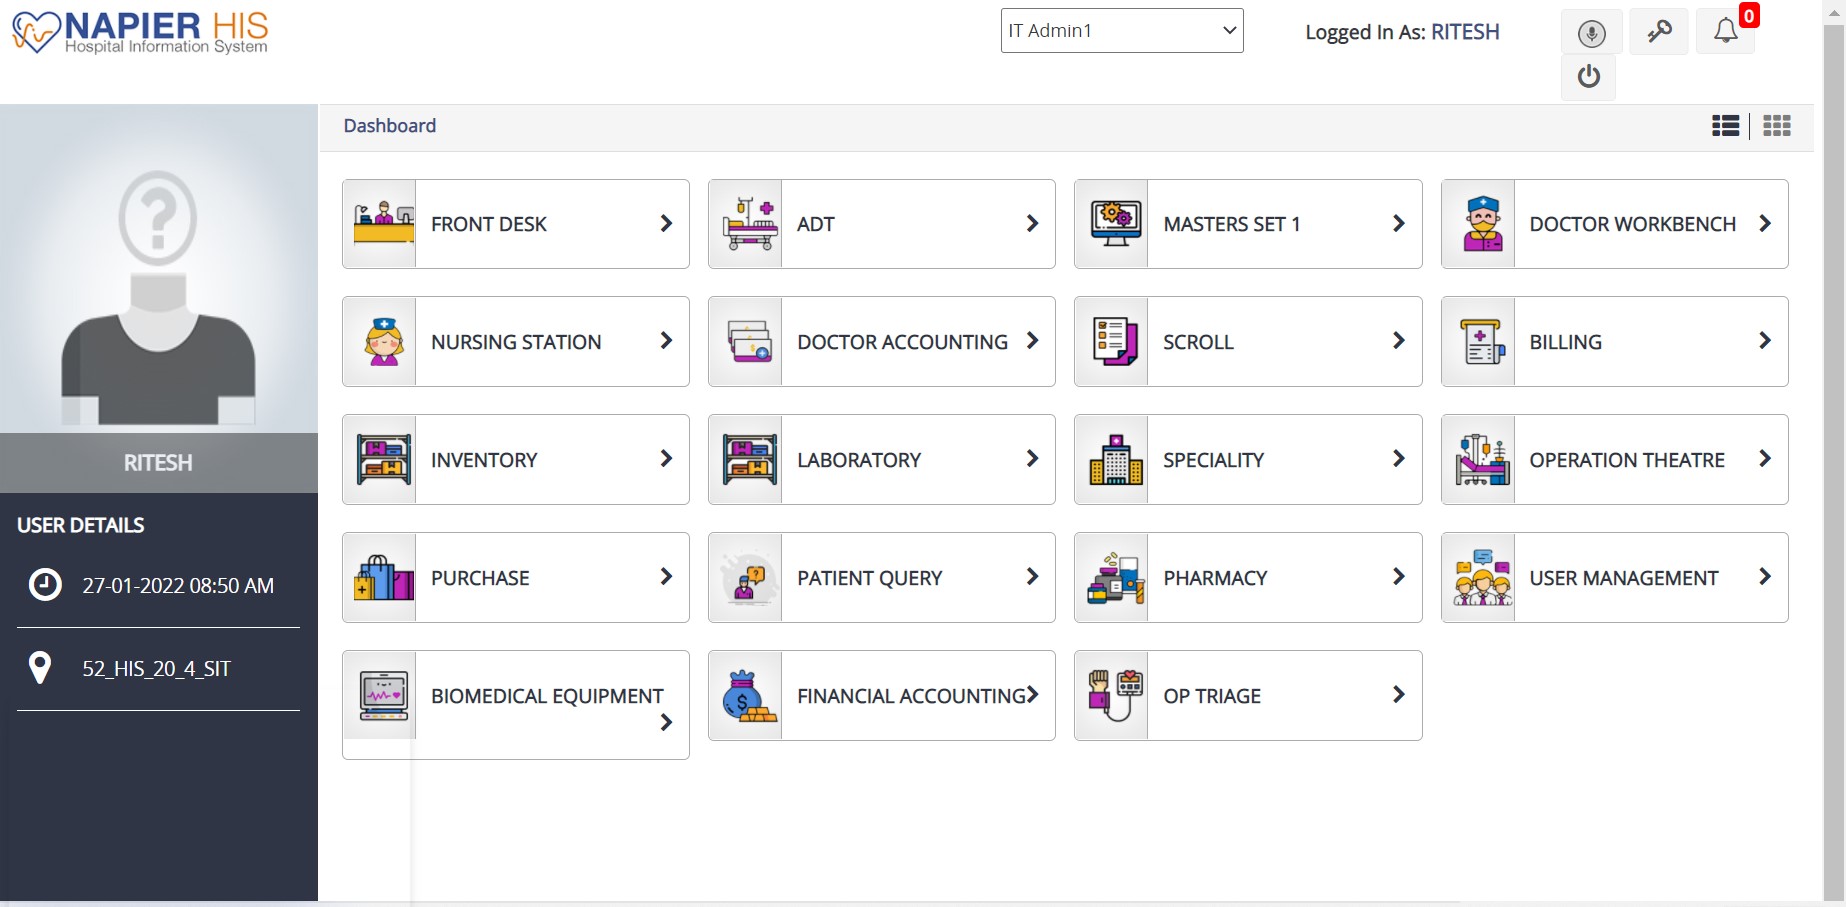Activate the microphone voice control
This screenshot has height=907, width=1846.
point(1591,31)
